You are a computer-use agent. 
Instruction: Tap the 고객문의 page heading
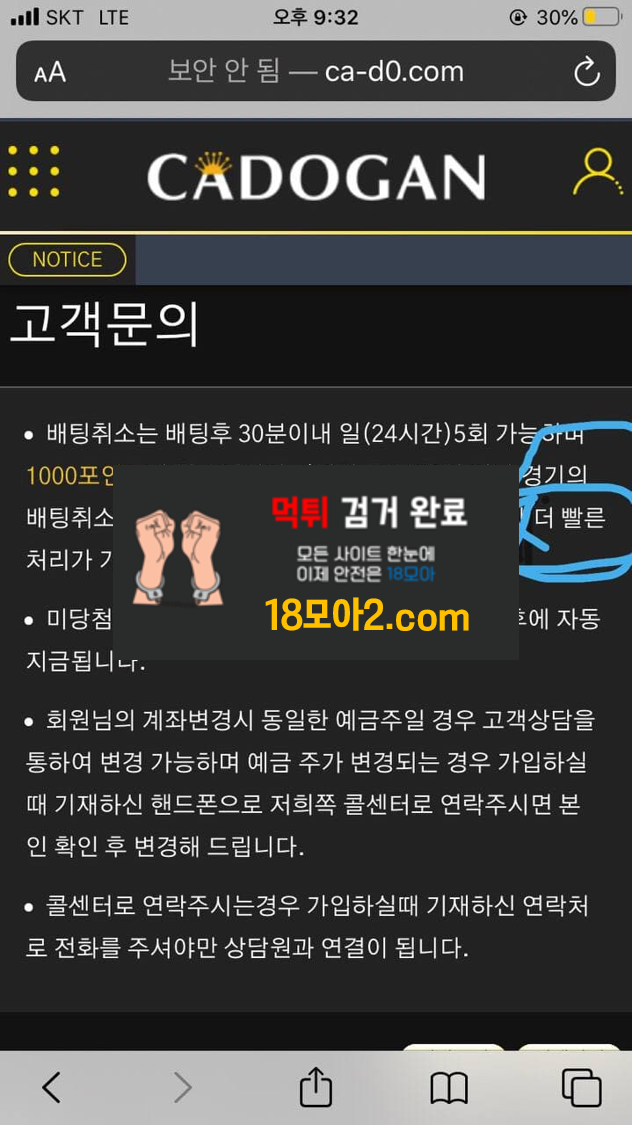tap(104, 324)
